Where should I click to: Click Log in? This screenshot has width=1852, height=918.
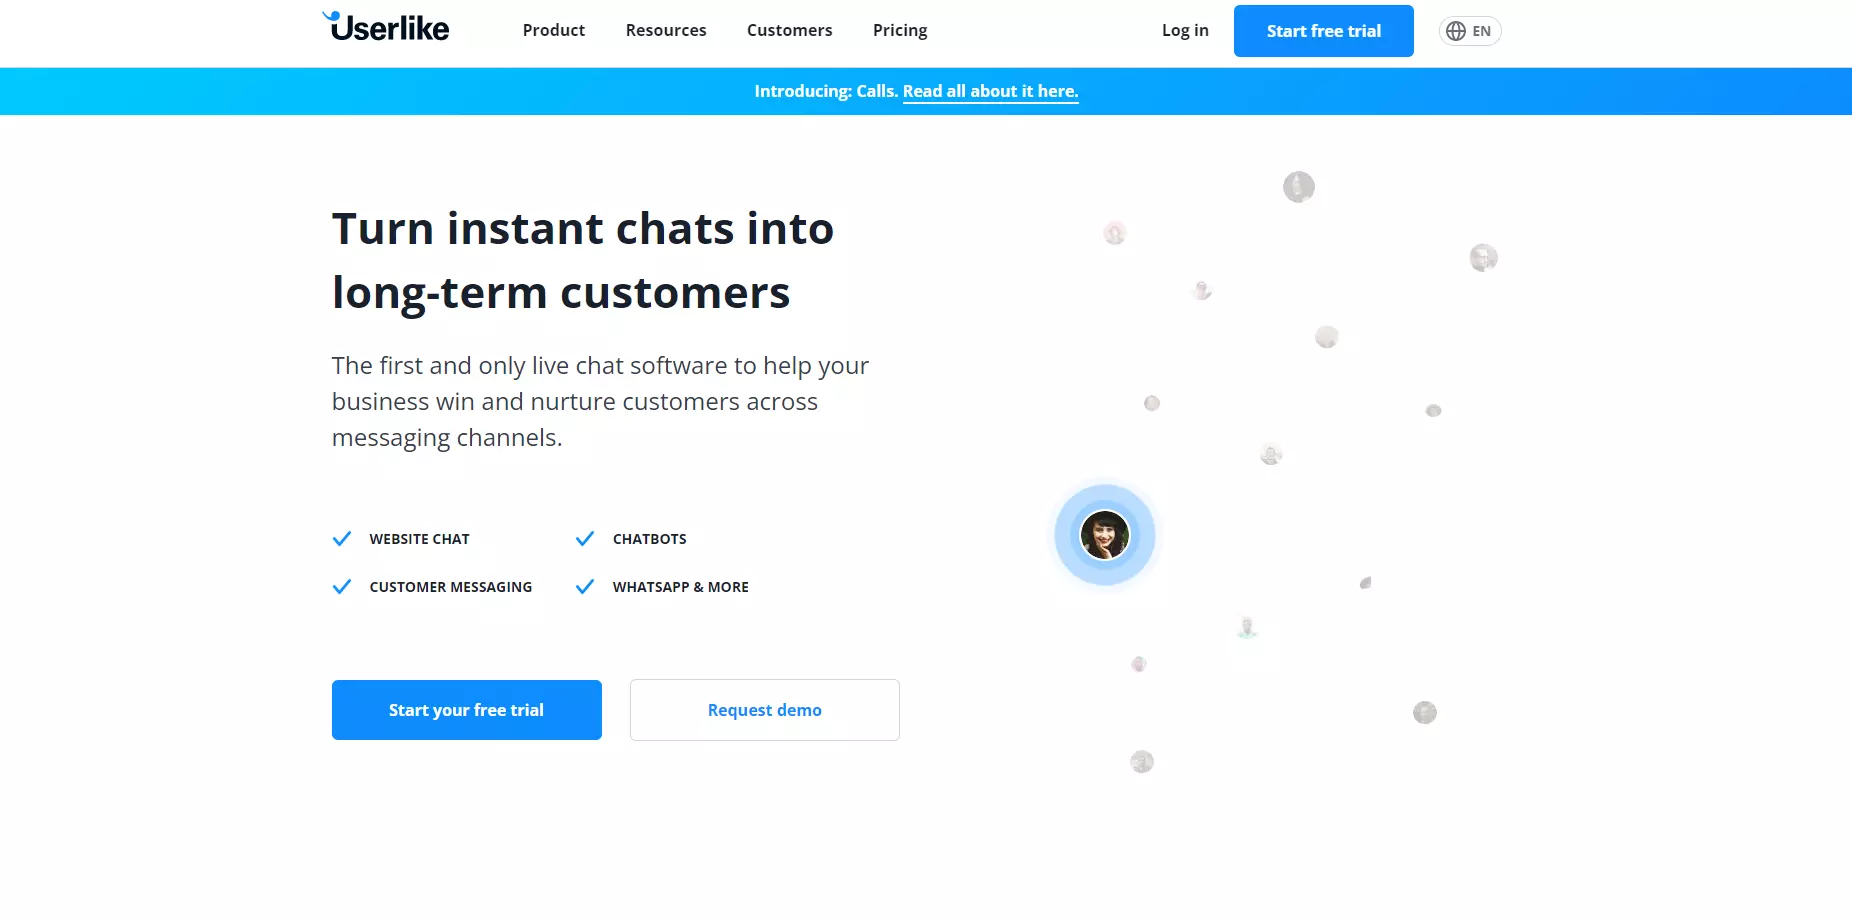pyautogui.click(x=1184, y=30)
